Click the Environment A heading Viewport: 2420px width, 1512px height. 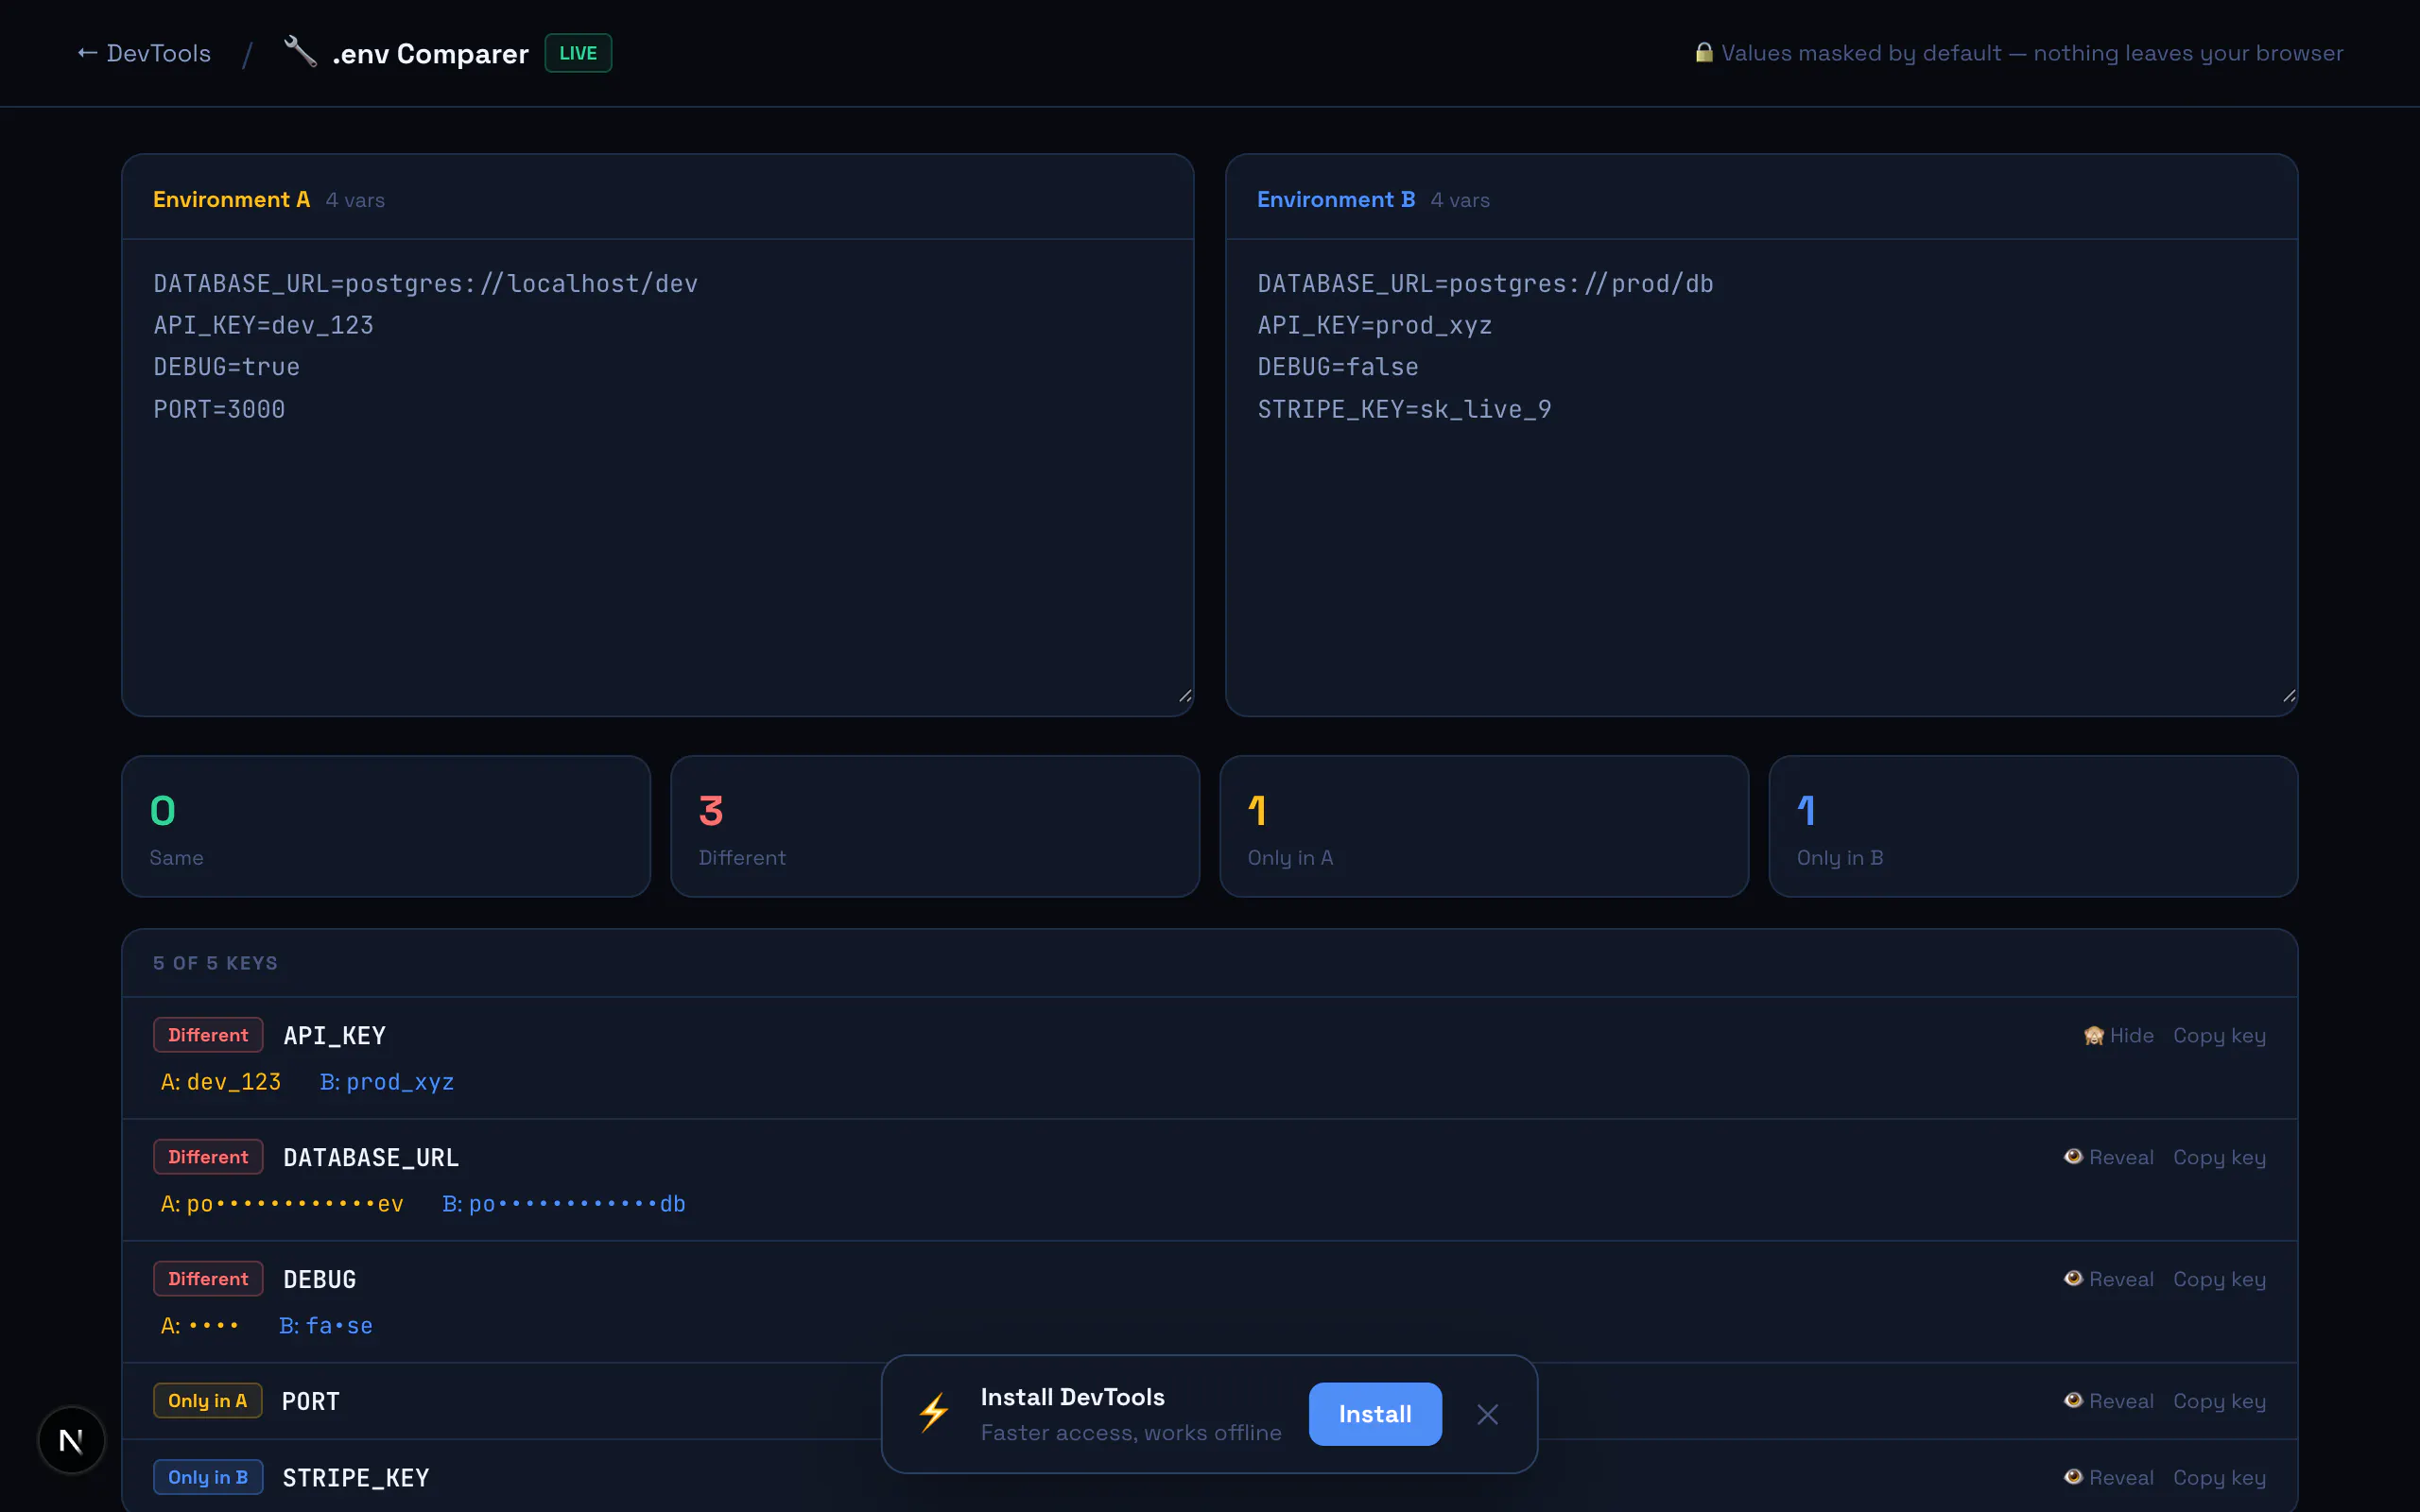[231, 199]
